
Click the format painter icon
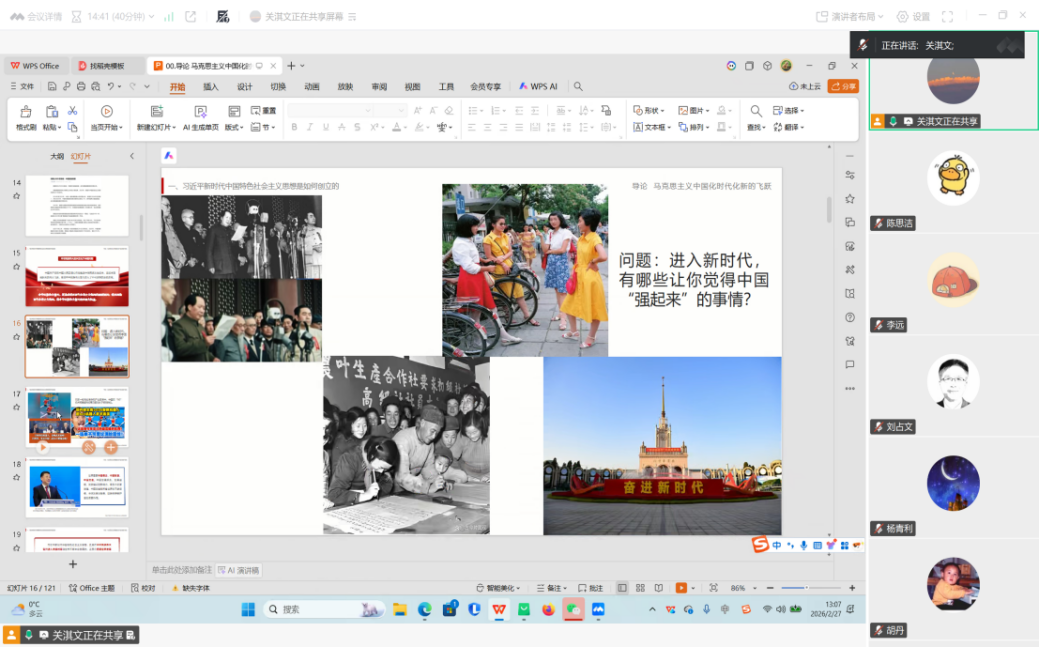26,112
